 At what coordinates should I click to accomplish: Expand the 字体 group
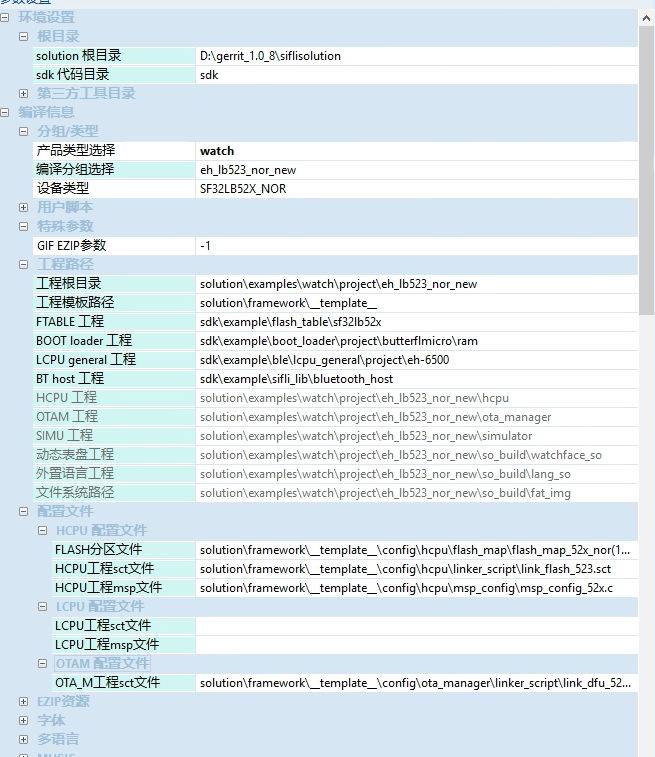23,720
